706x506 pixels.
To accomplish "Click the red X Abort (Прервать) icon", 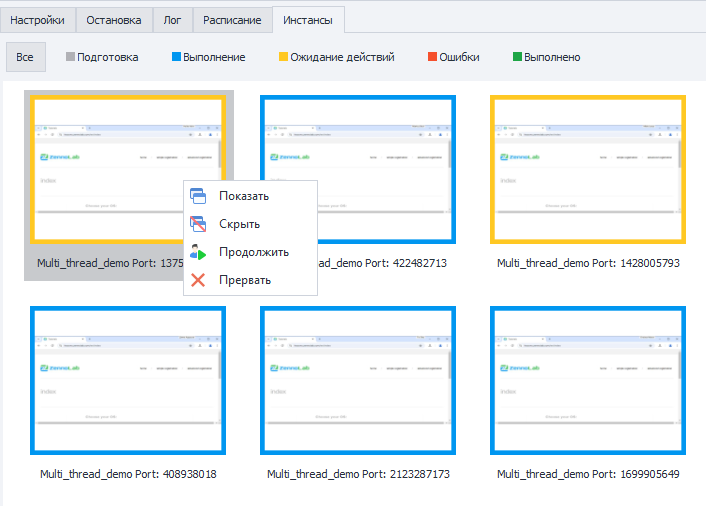I will coord(198,280).
